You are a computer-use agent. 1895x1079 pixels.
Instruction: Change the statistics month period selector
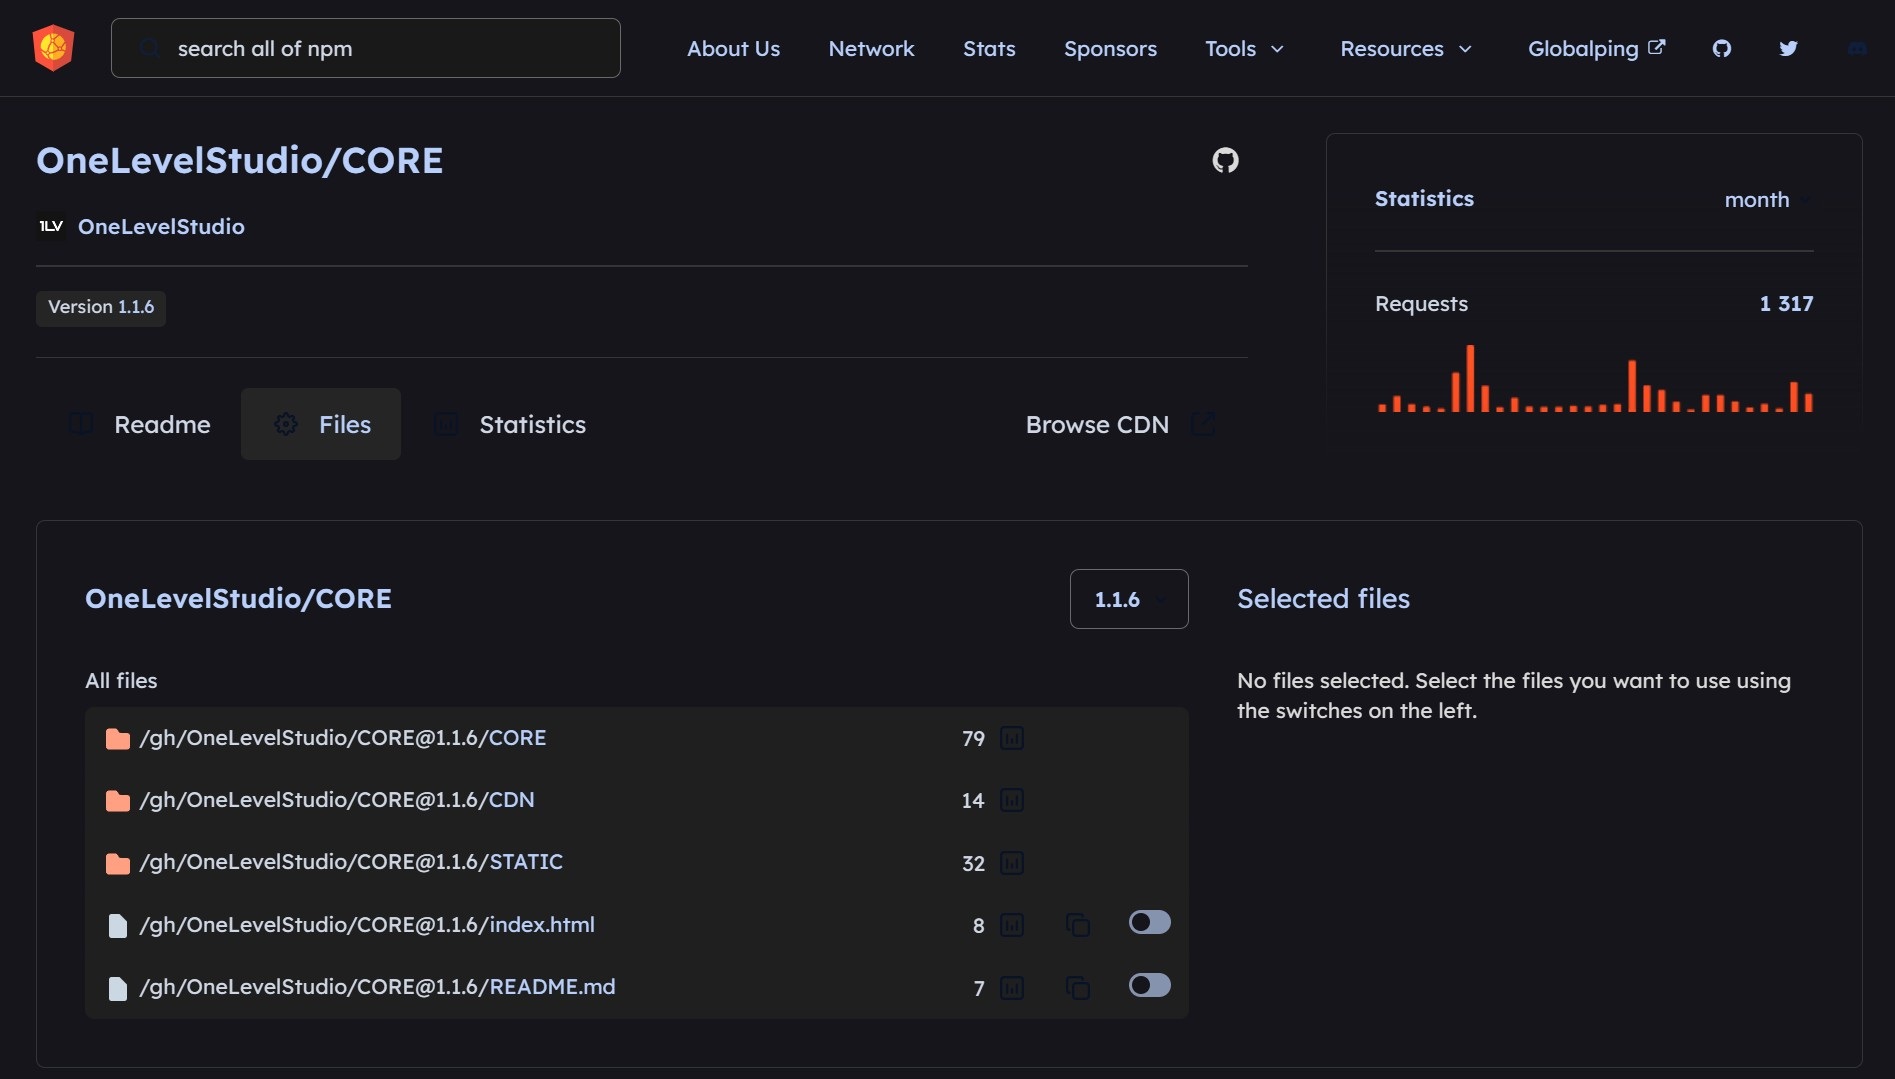click(x=1765, y=199)
